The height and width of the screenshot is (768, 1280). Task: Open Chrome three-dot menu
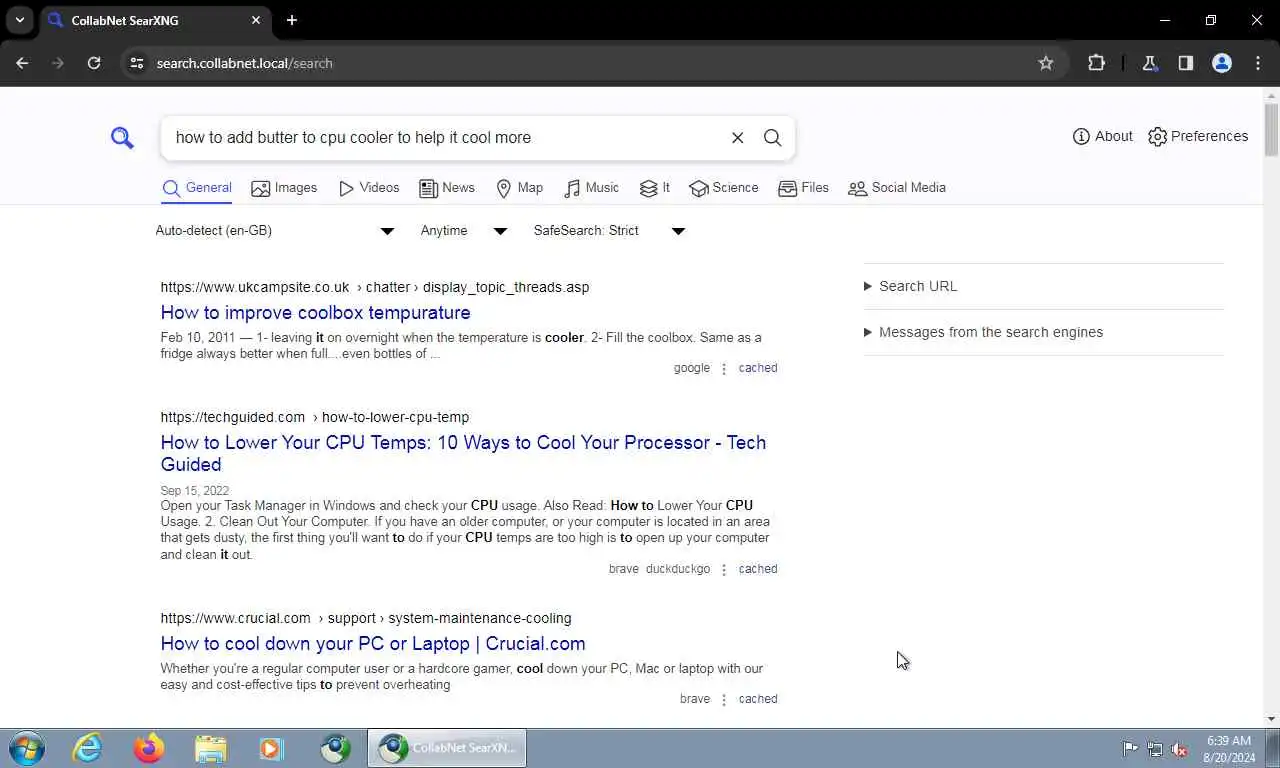pyautogui.click(x=1258, y=63)
